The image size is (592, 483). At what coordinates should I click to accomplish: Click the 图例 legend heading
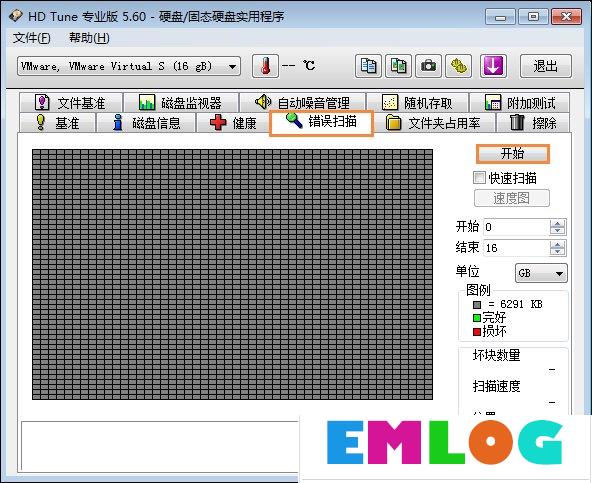(478, 290)
